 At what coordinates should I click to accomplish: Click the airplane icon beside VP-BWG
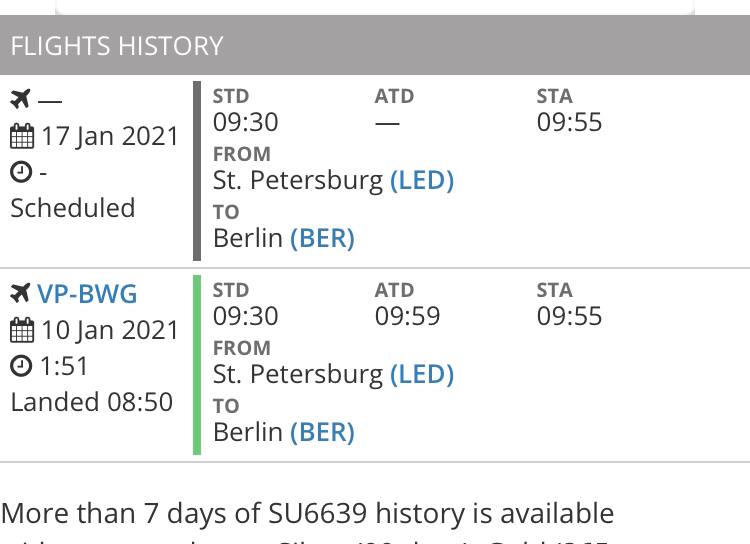pyautogui.click(x=21, y=293)
